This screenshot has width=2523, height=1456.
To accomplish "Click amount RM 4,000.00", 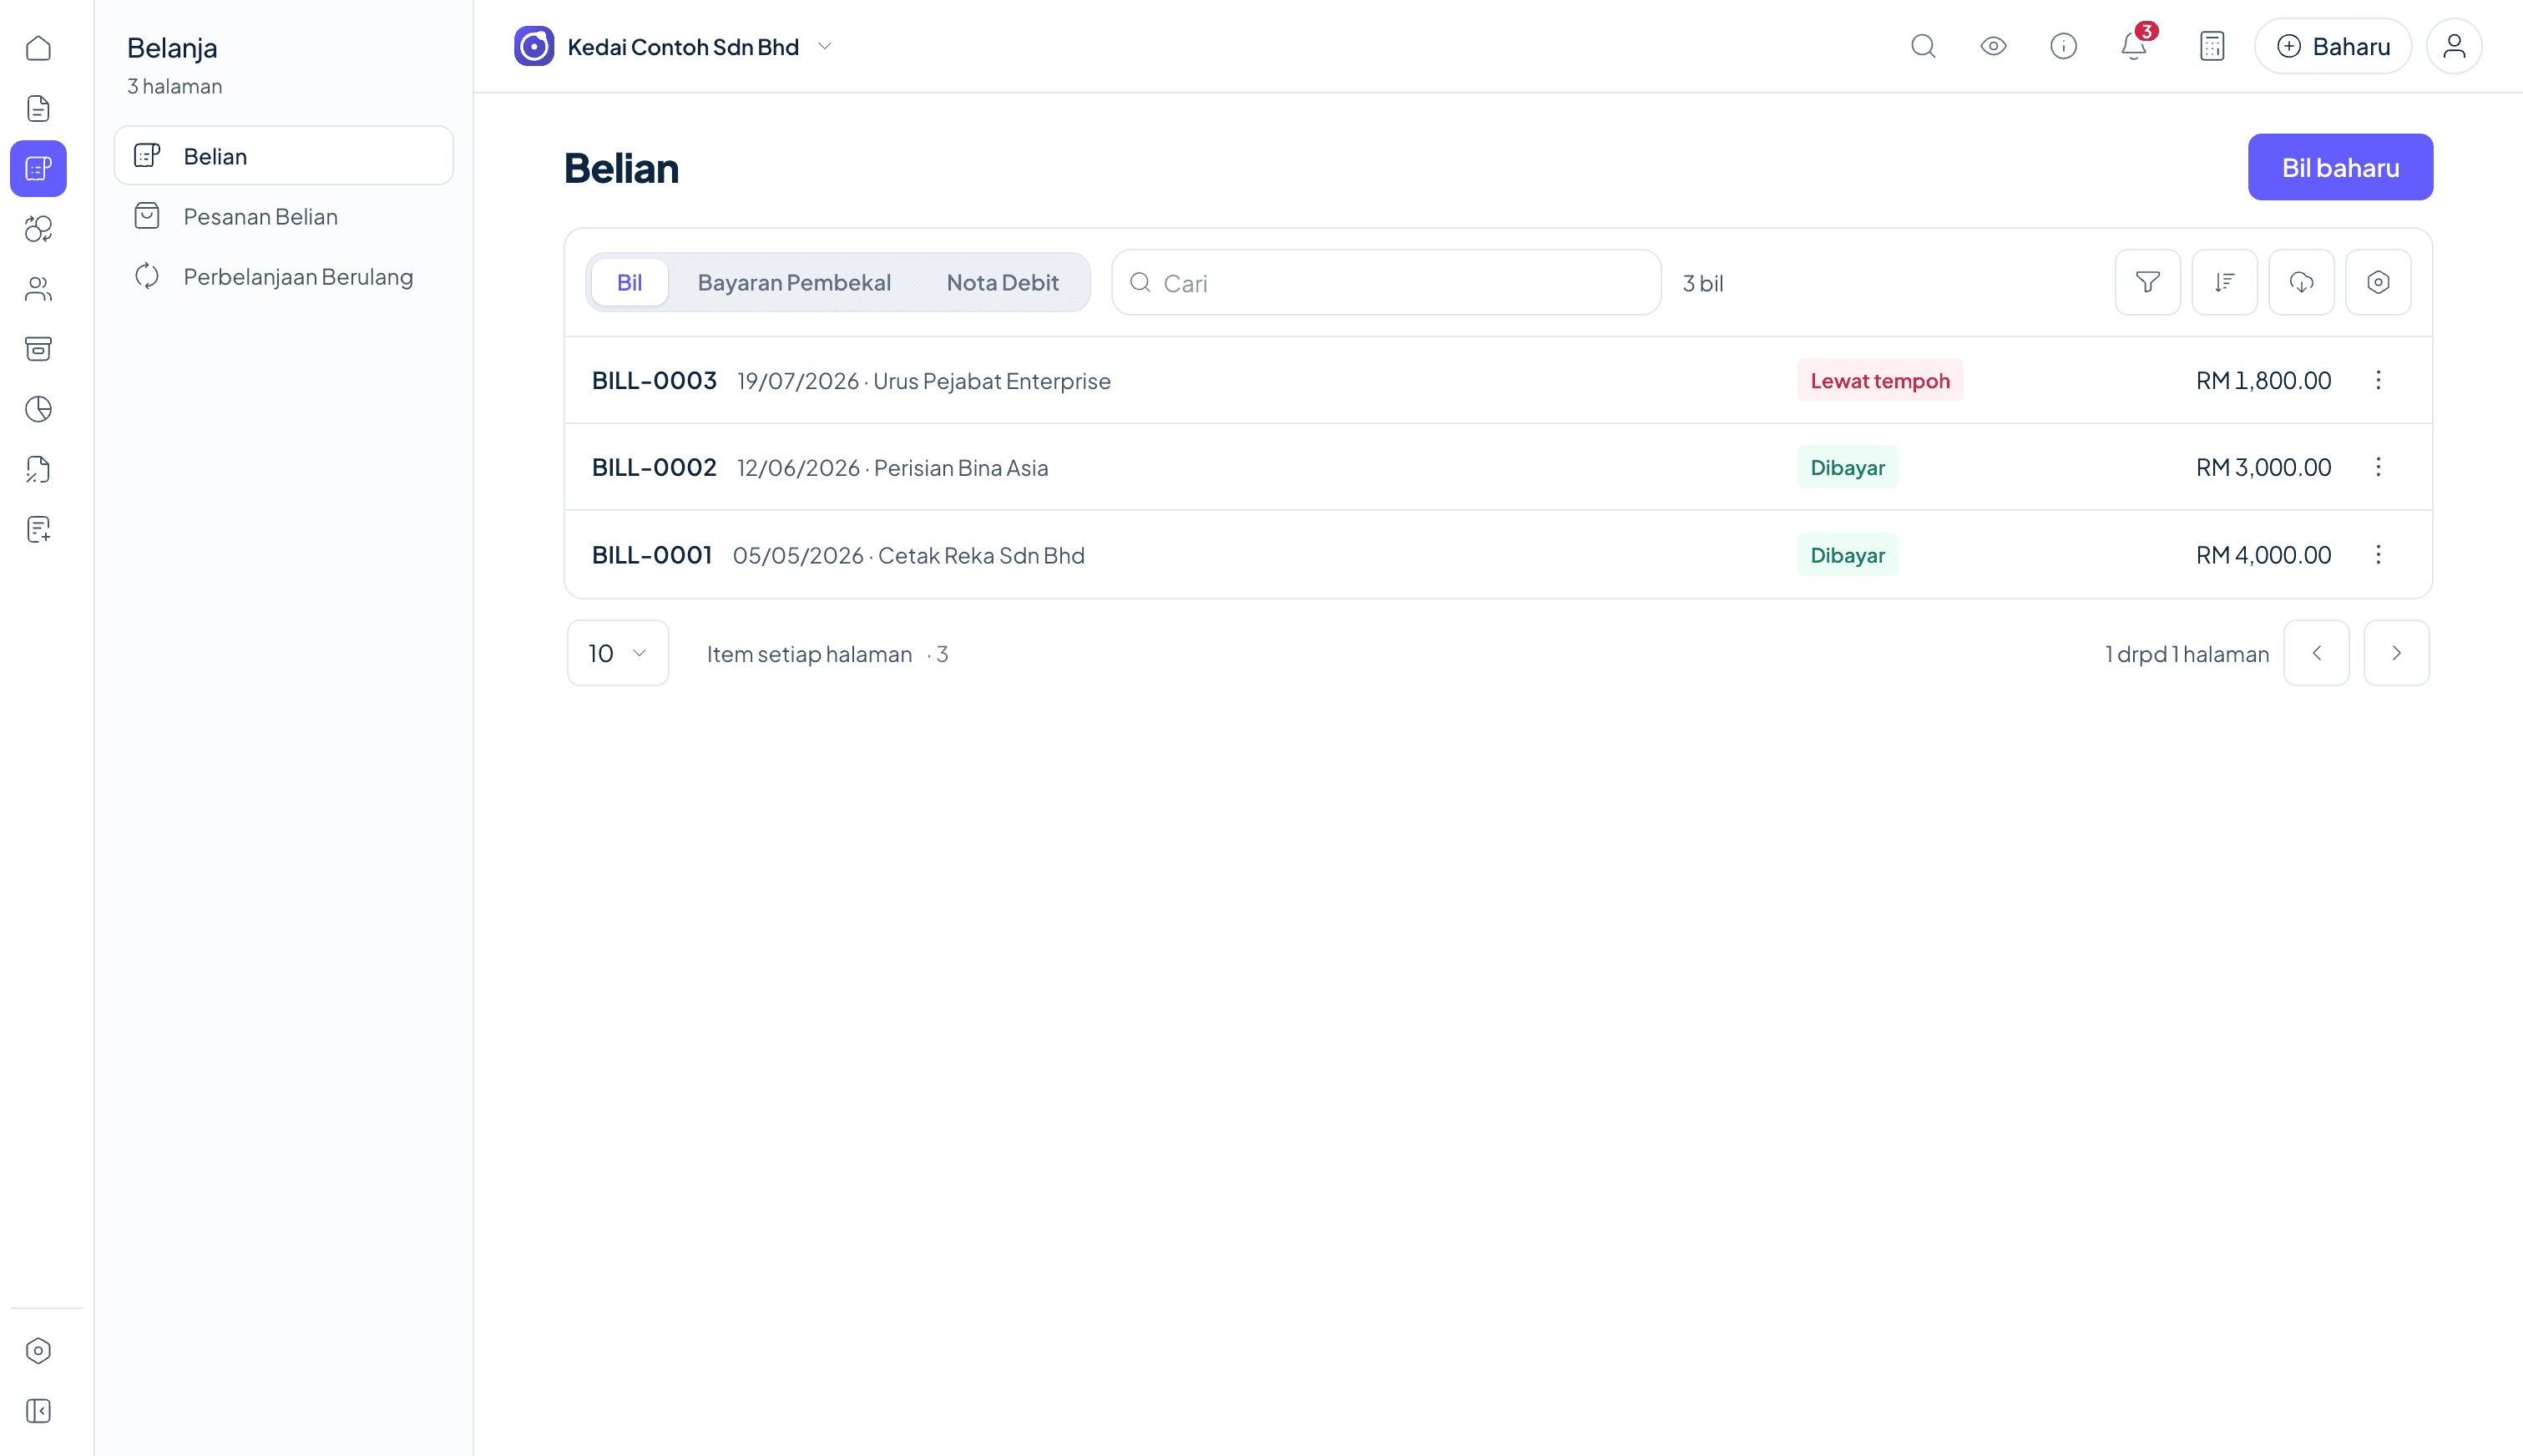I will (2263, 554).
